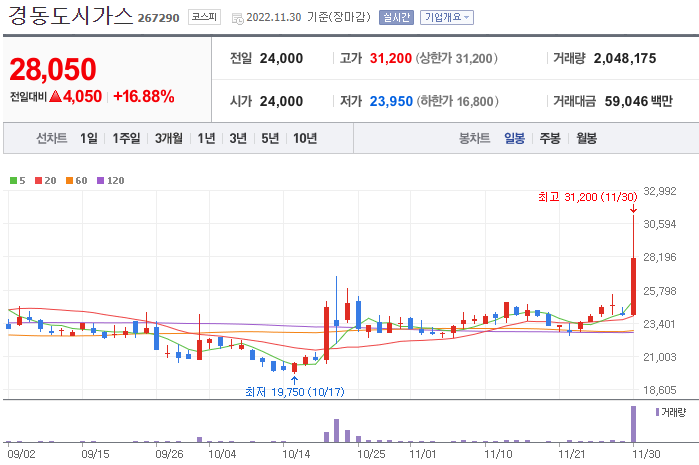The width and height of the screenshot is (699, 465).
Task: Click the 거래대금 value 59,046 백만
Action: coord(638,102)
